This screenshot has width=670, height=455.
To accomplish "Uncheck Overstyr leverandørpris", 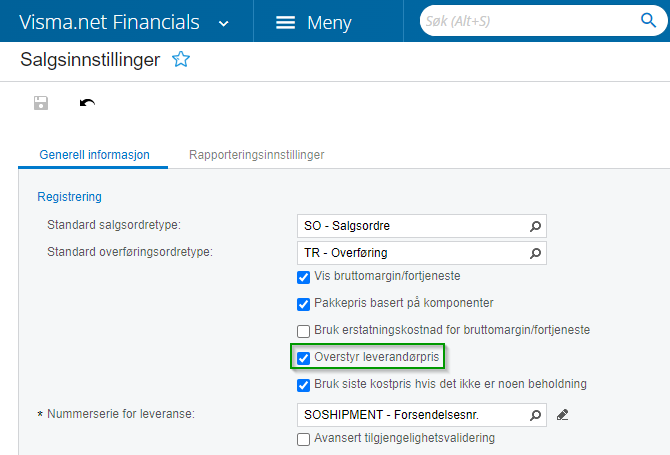I will pyautogui.click(x=304, y=357).
